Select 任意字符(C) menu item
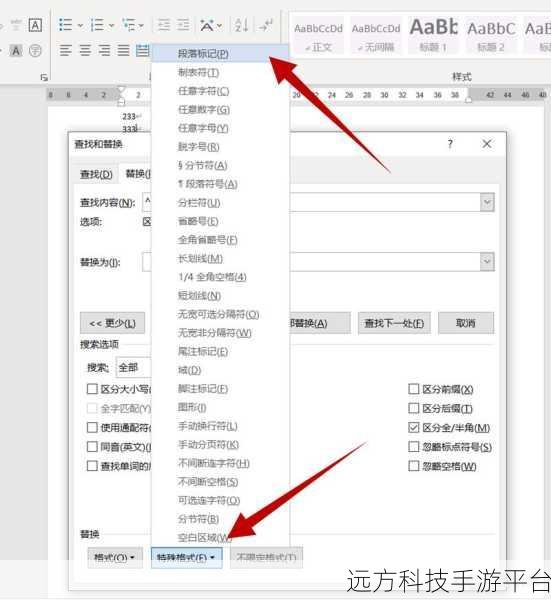 [x=220, y=91]
